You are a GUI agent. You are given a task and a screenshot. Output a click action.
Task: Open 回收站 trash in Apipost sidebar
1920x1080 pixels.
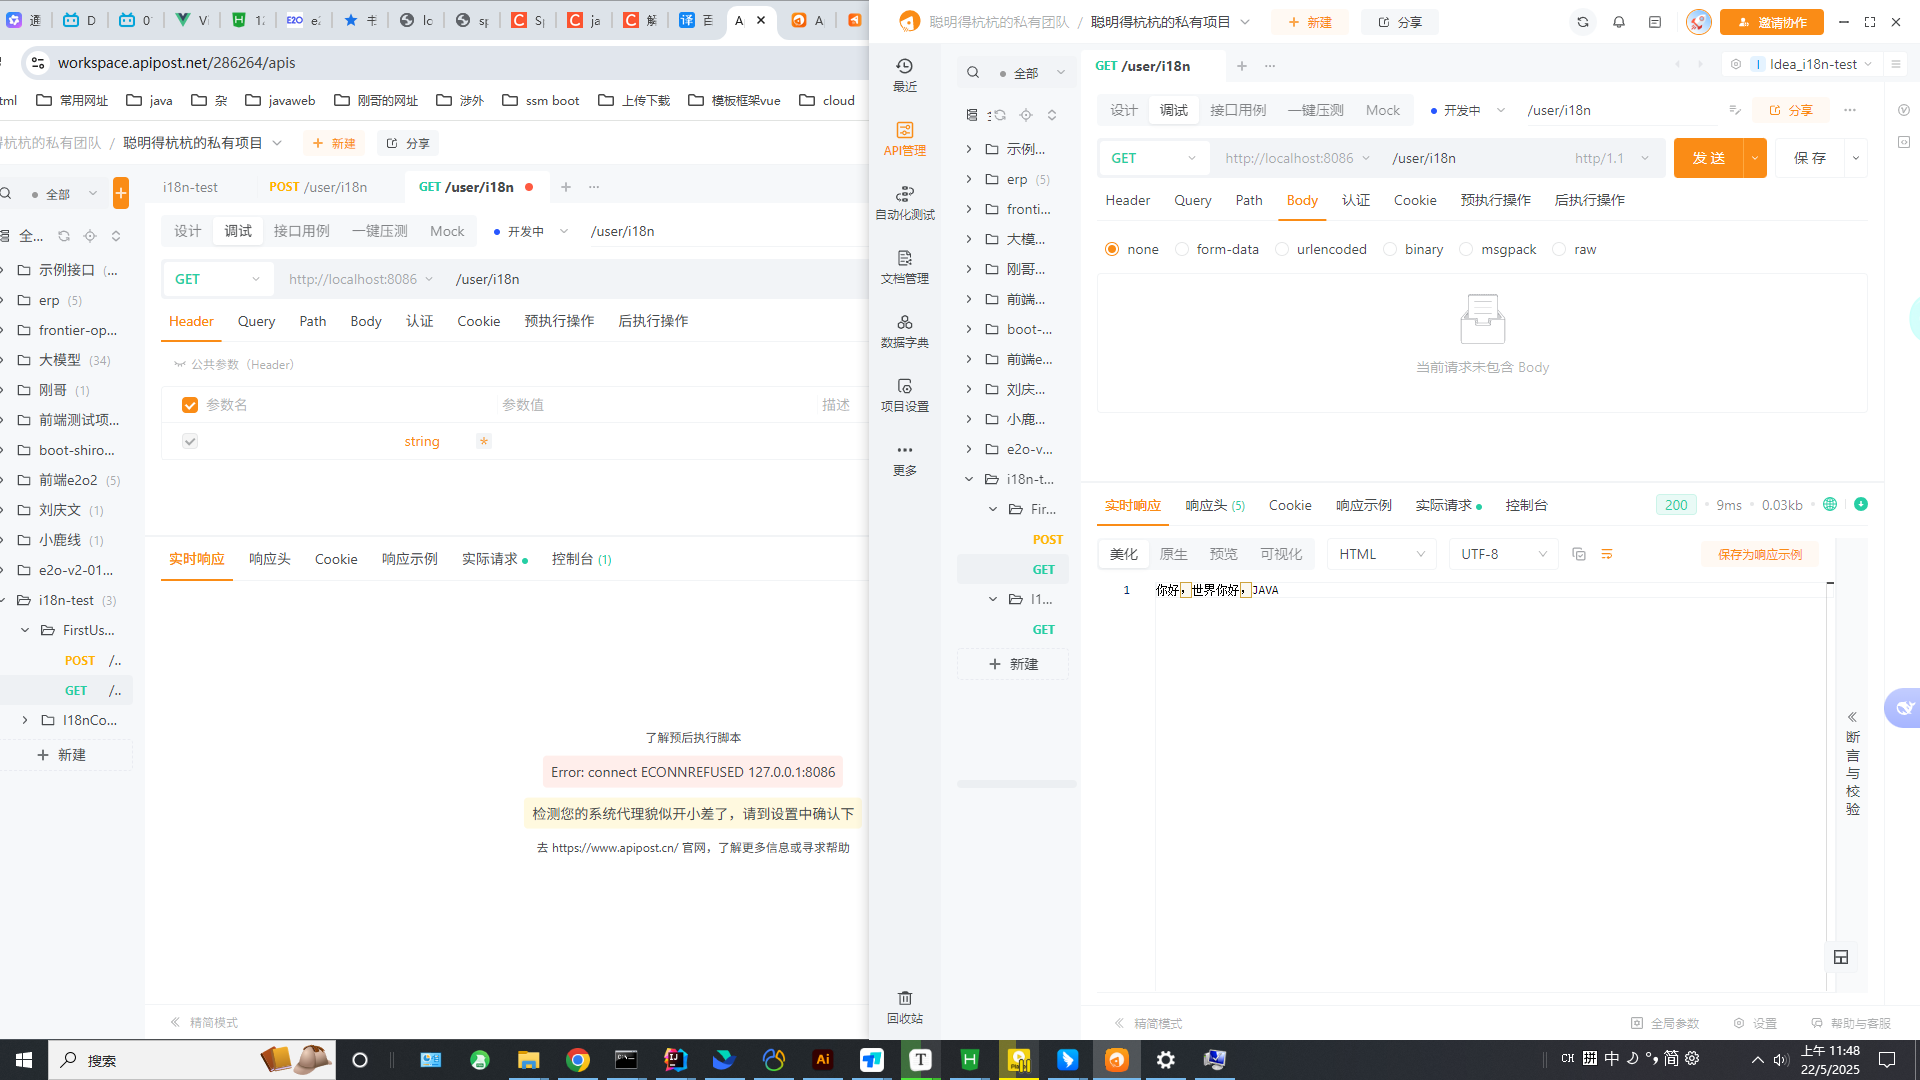coord(904,1007)
